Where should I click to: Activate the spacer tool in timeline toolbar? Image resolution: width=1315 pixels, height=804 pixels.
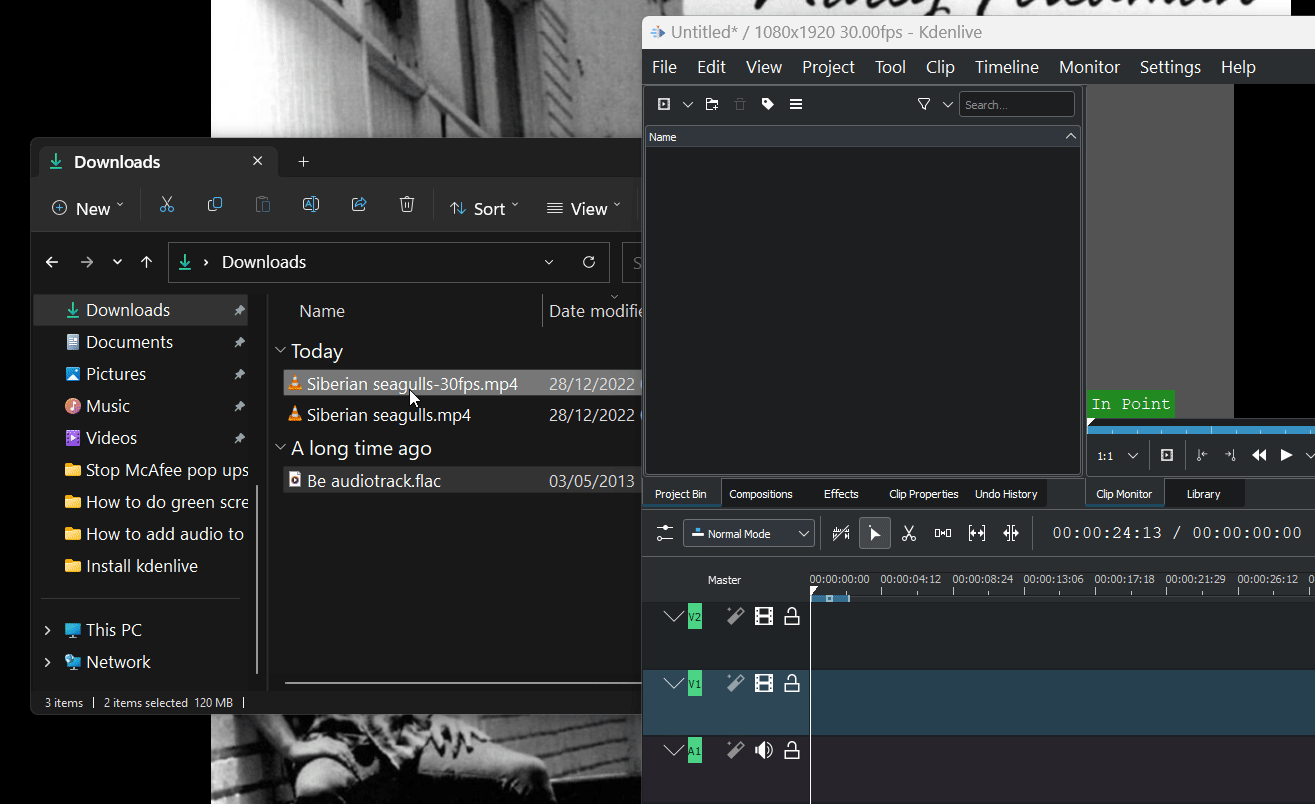coord(943,534)
